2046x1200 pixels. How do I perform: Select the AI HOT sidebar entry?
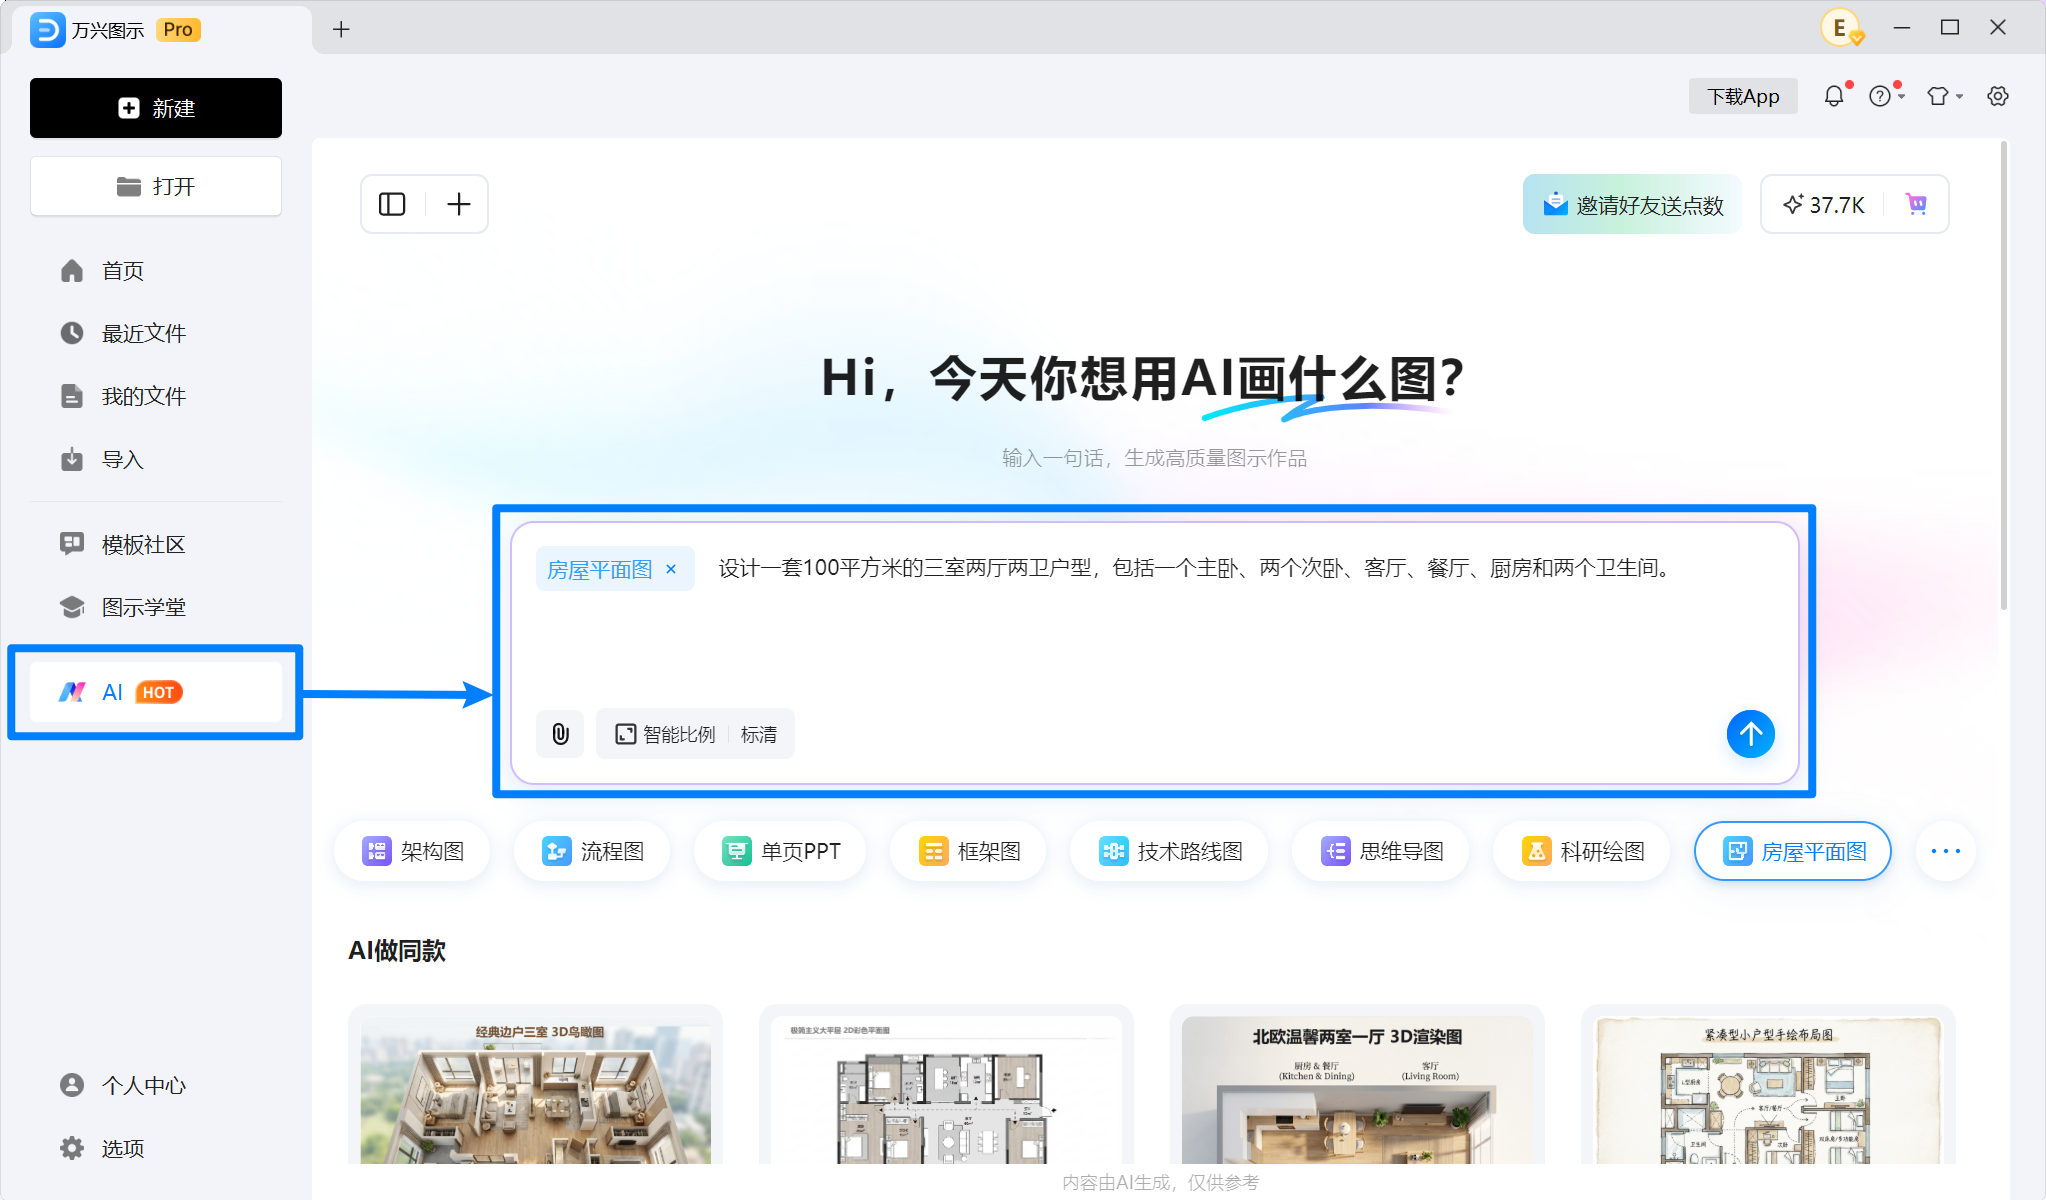(156, 692)
